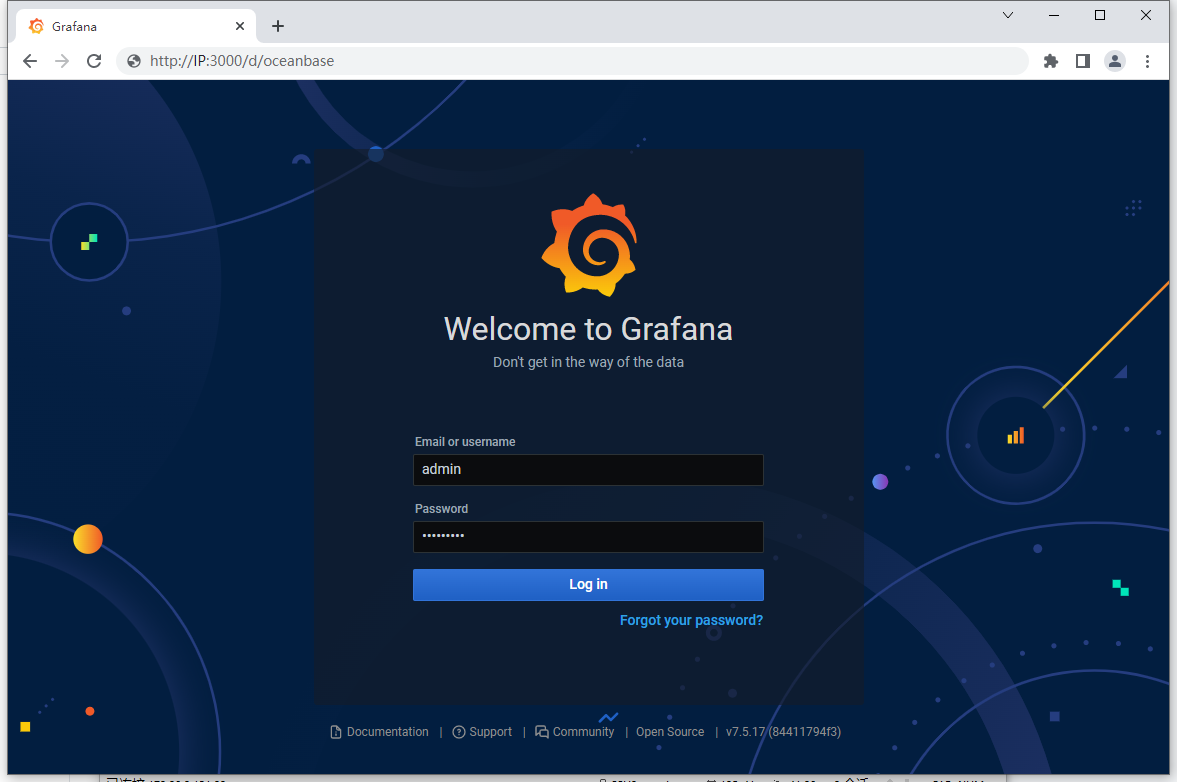Maximize the browser window
Screen dimensions: 1177x782
click(x=1100, y=15)
